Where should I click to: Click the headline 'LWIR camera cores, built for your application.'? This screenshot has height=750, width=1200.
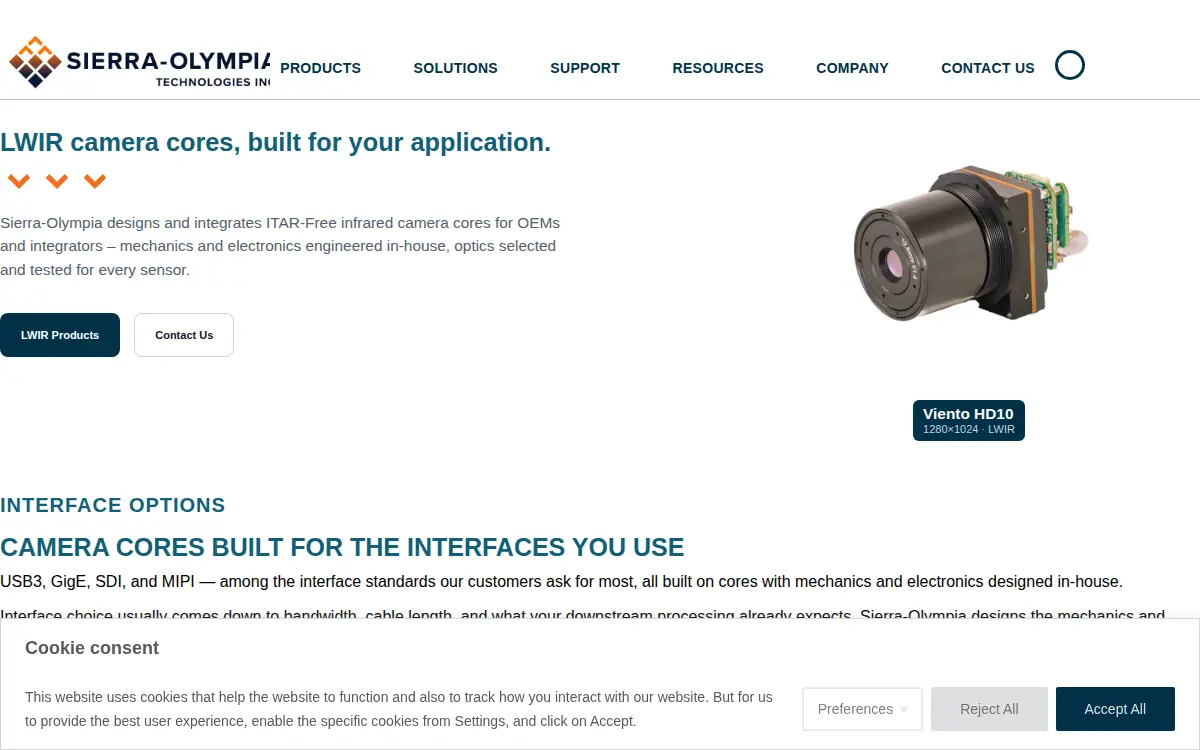click(x=275, y=142)
